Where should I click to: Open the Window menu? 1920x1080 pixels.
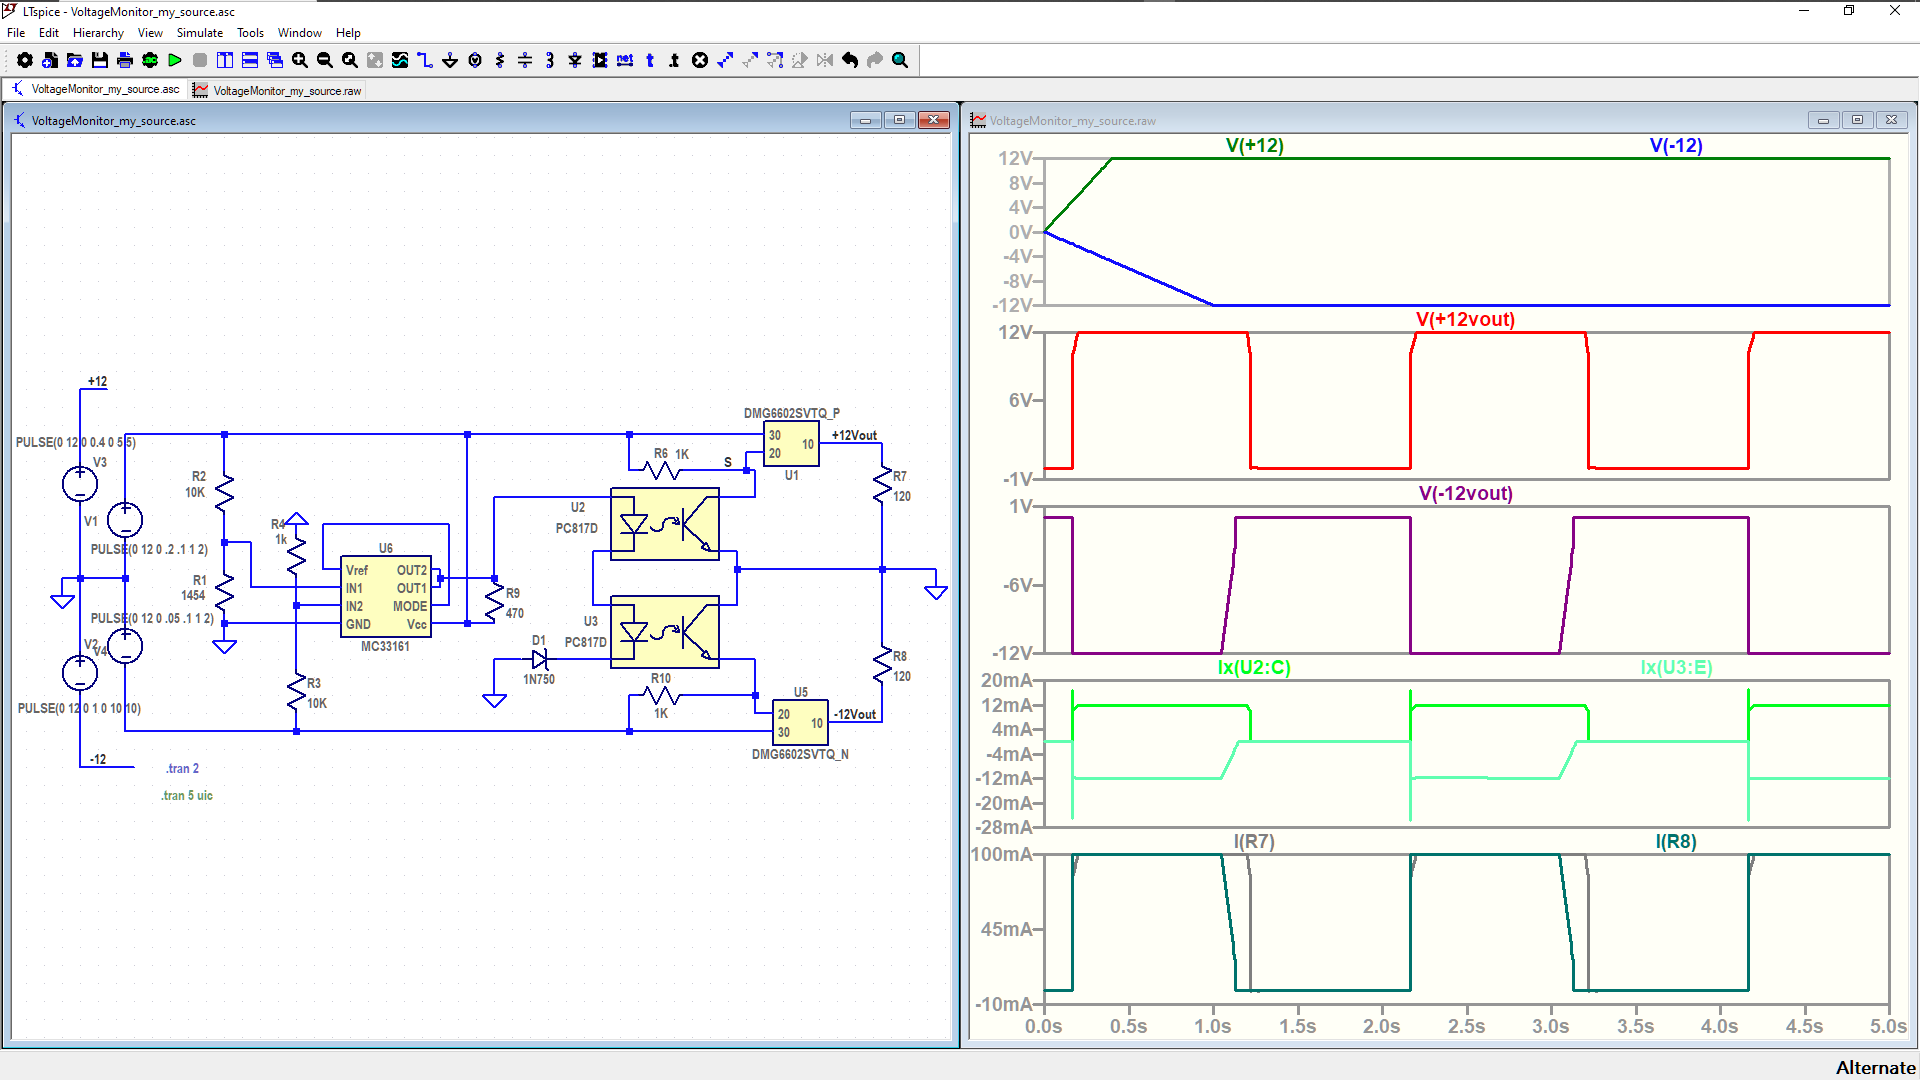pyautogui.click(x=300, y=33)
